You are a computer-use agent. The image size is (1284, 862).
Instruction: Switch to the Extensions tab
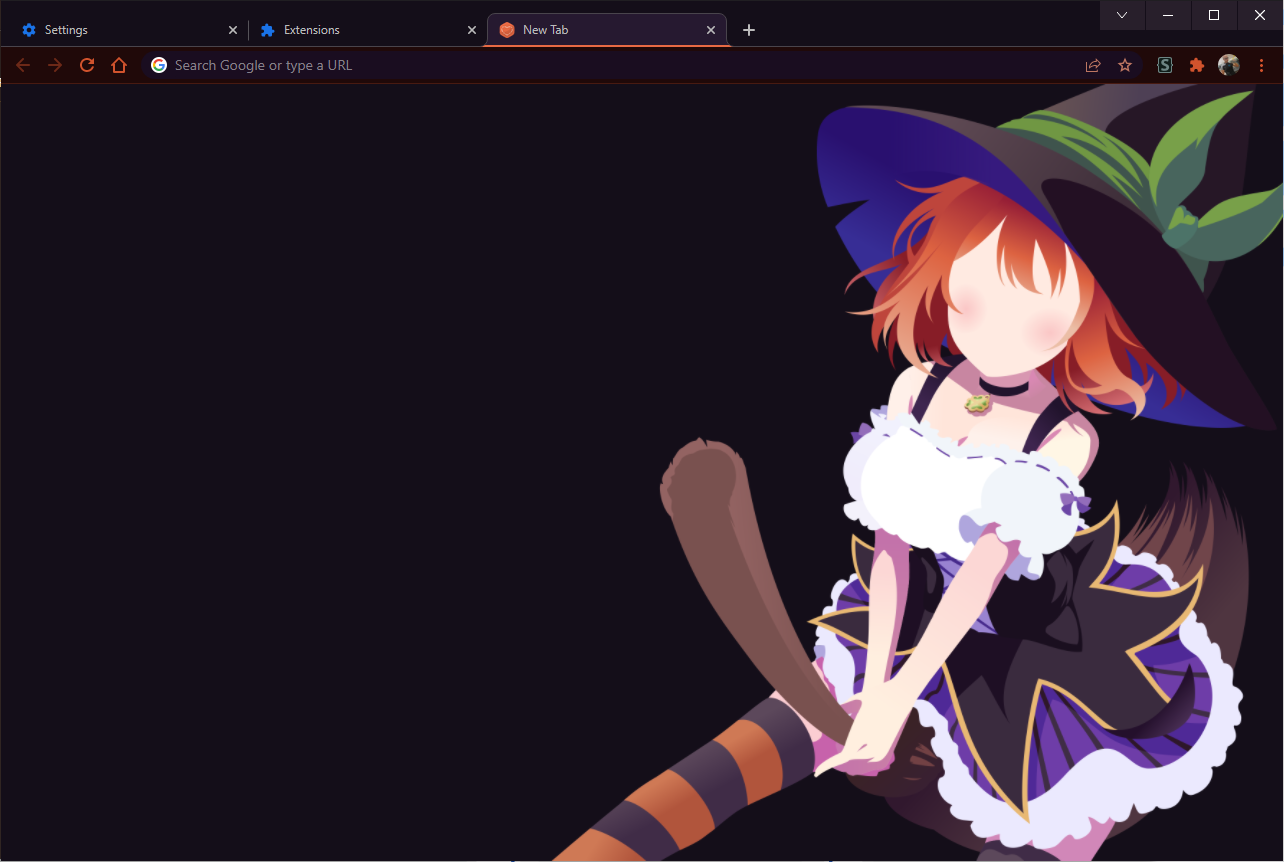(x=366, y=30)
